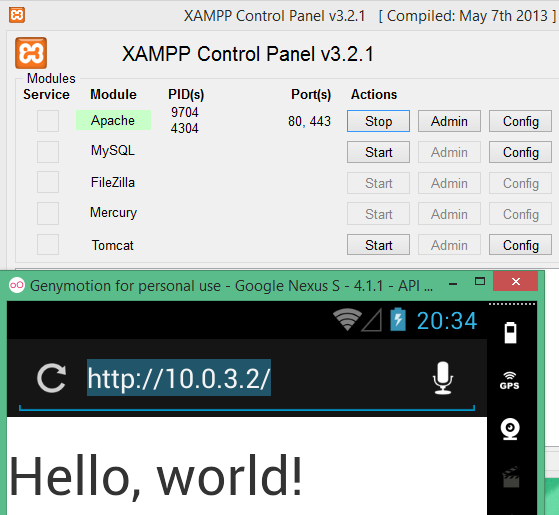Maximize the Genymotion window

[x=480, y=282]
